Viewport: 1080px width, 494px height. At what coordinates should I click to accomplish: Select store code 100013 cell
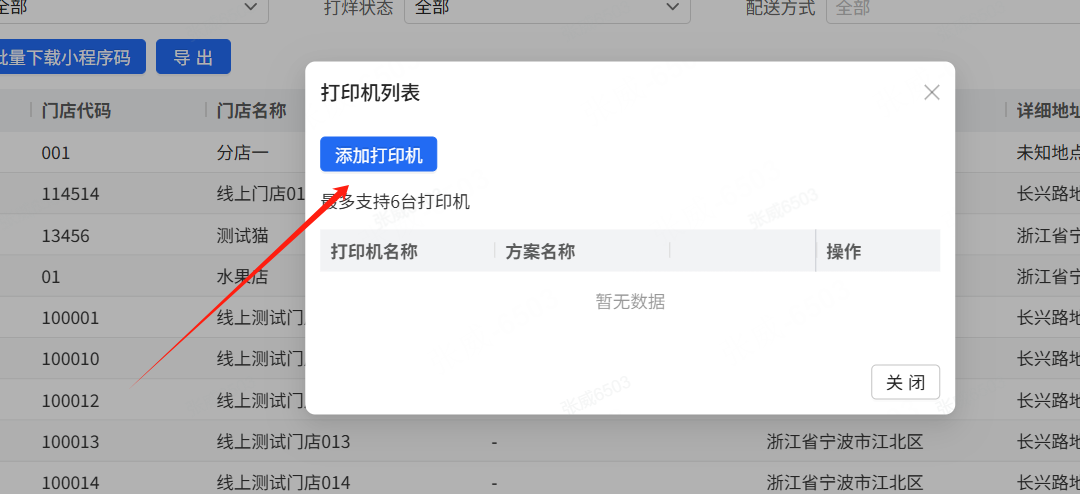(x=70, y=442)
